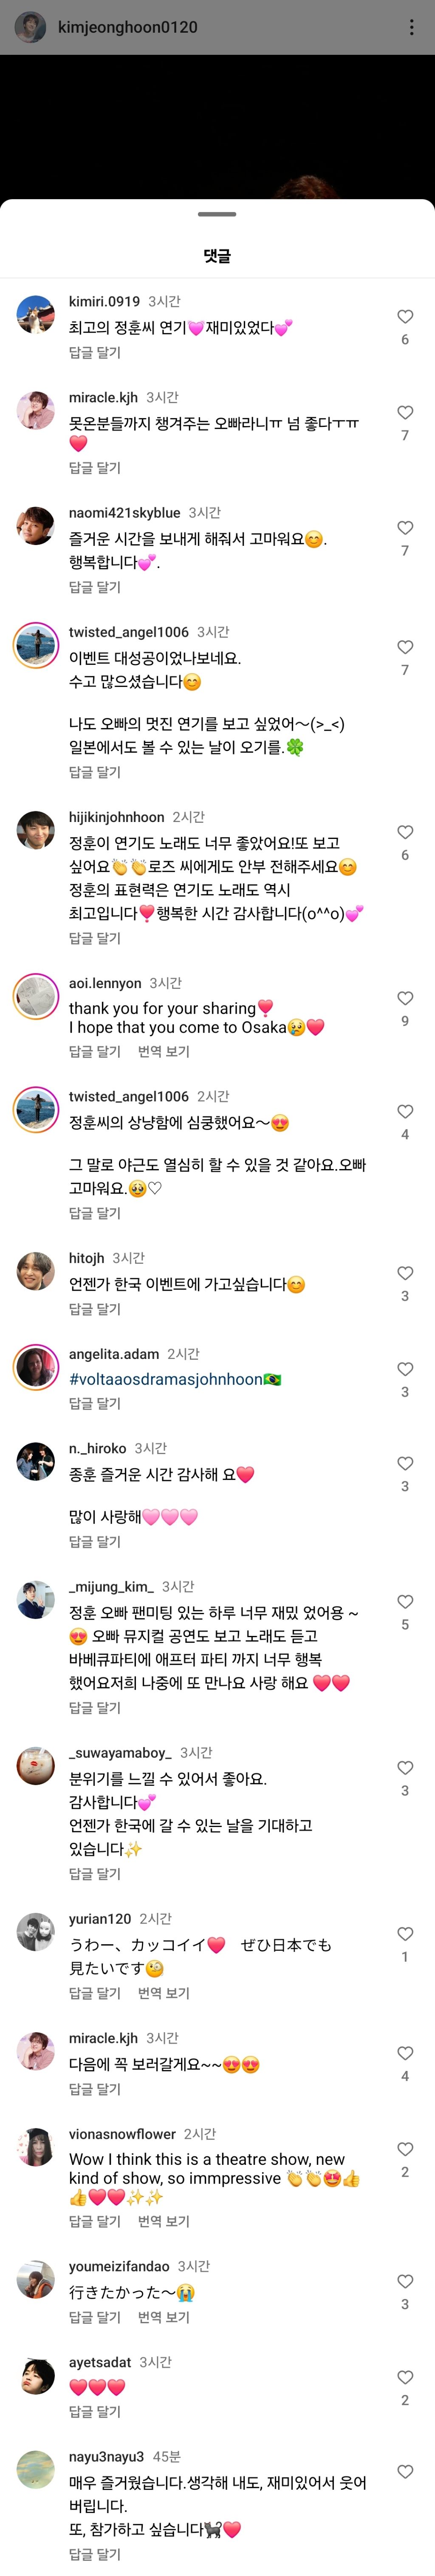
Task: Like the comment by kimiri.0919
Action: pos(405,317)
